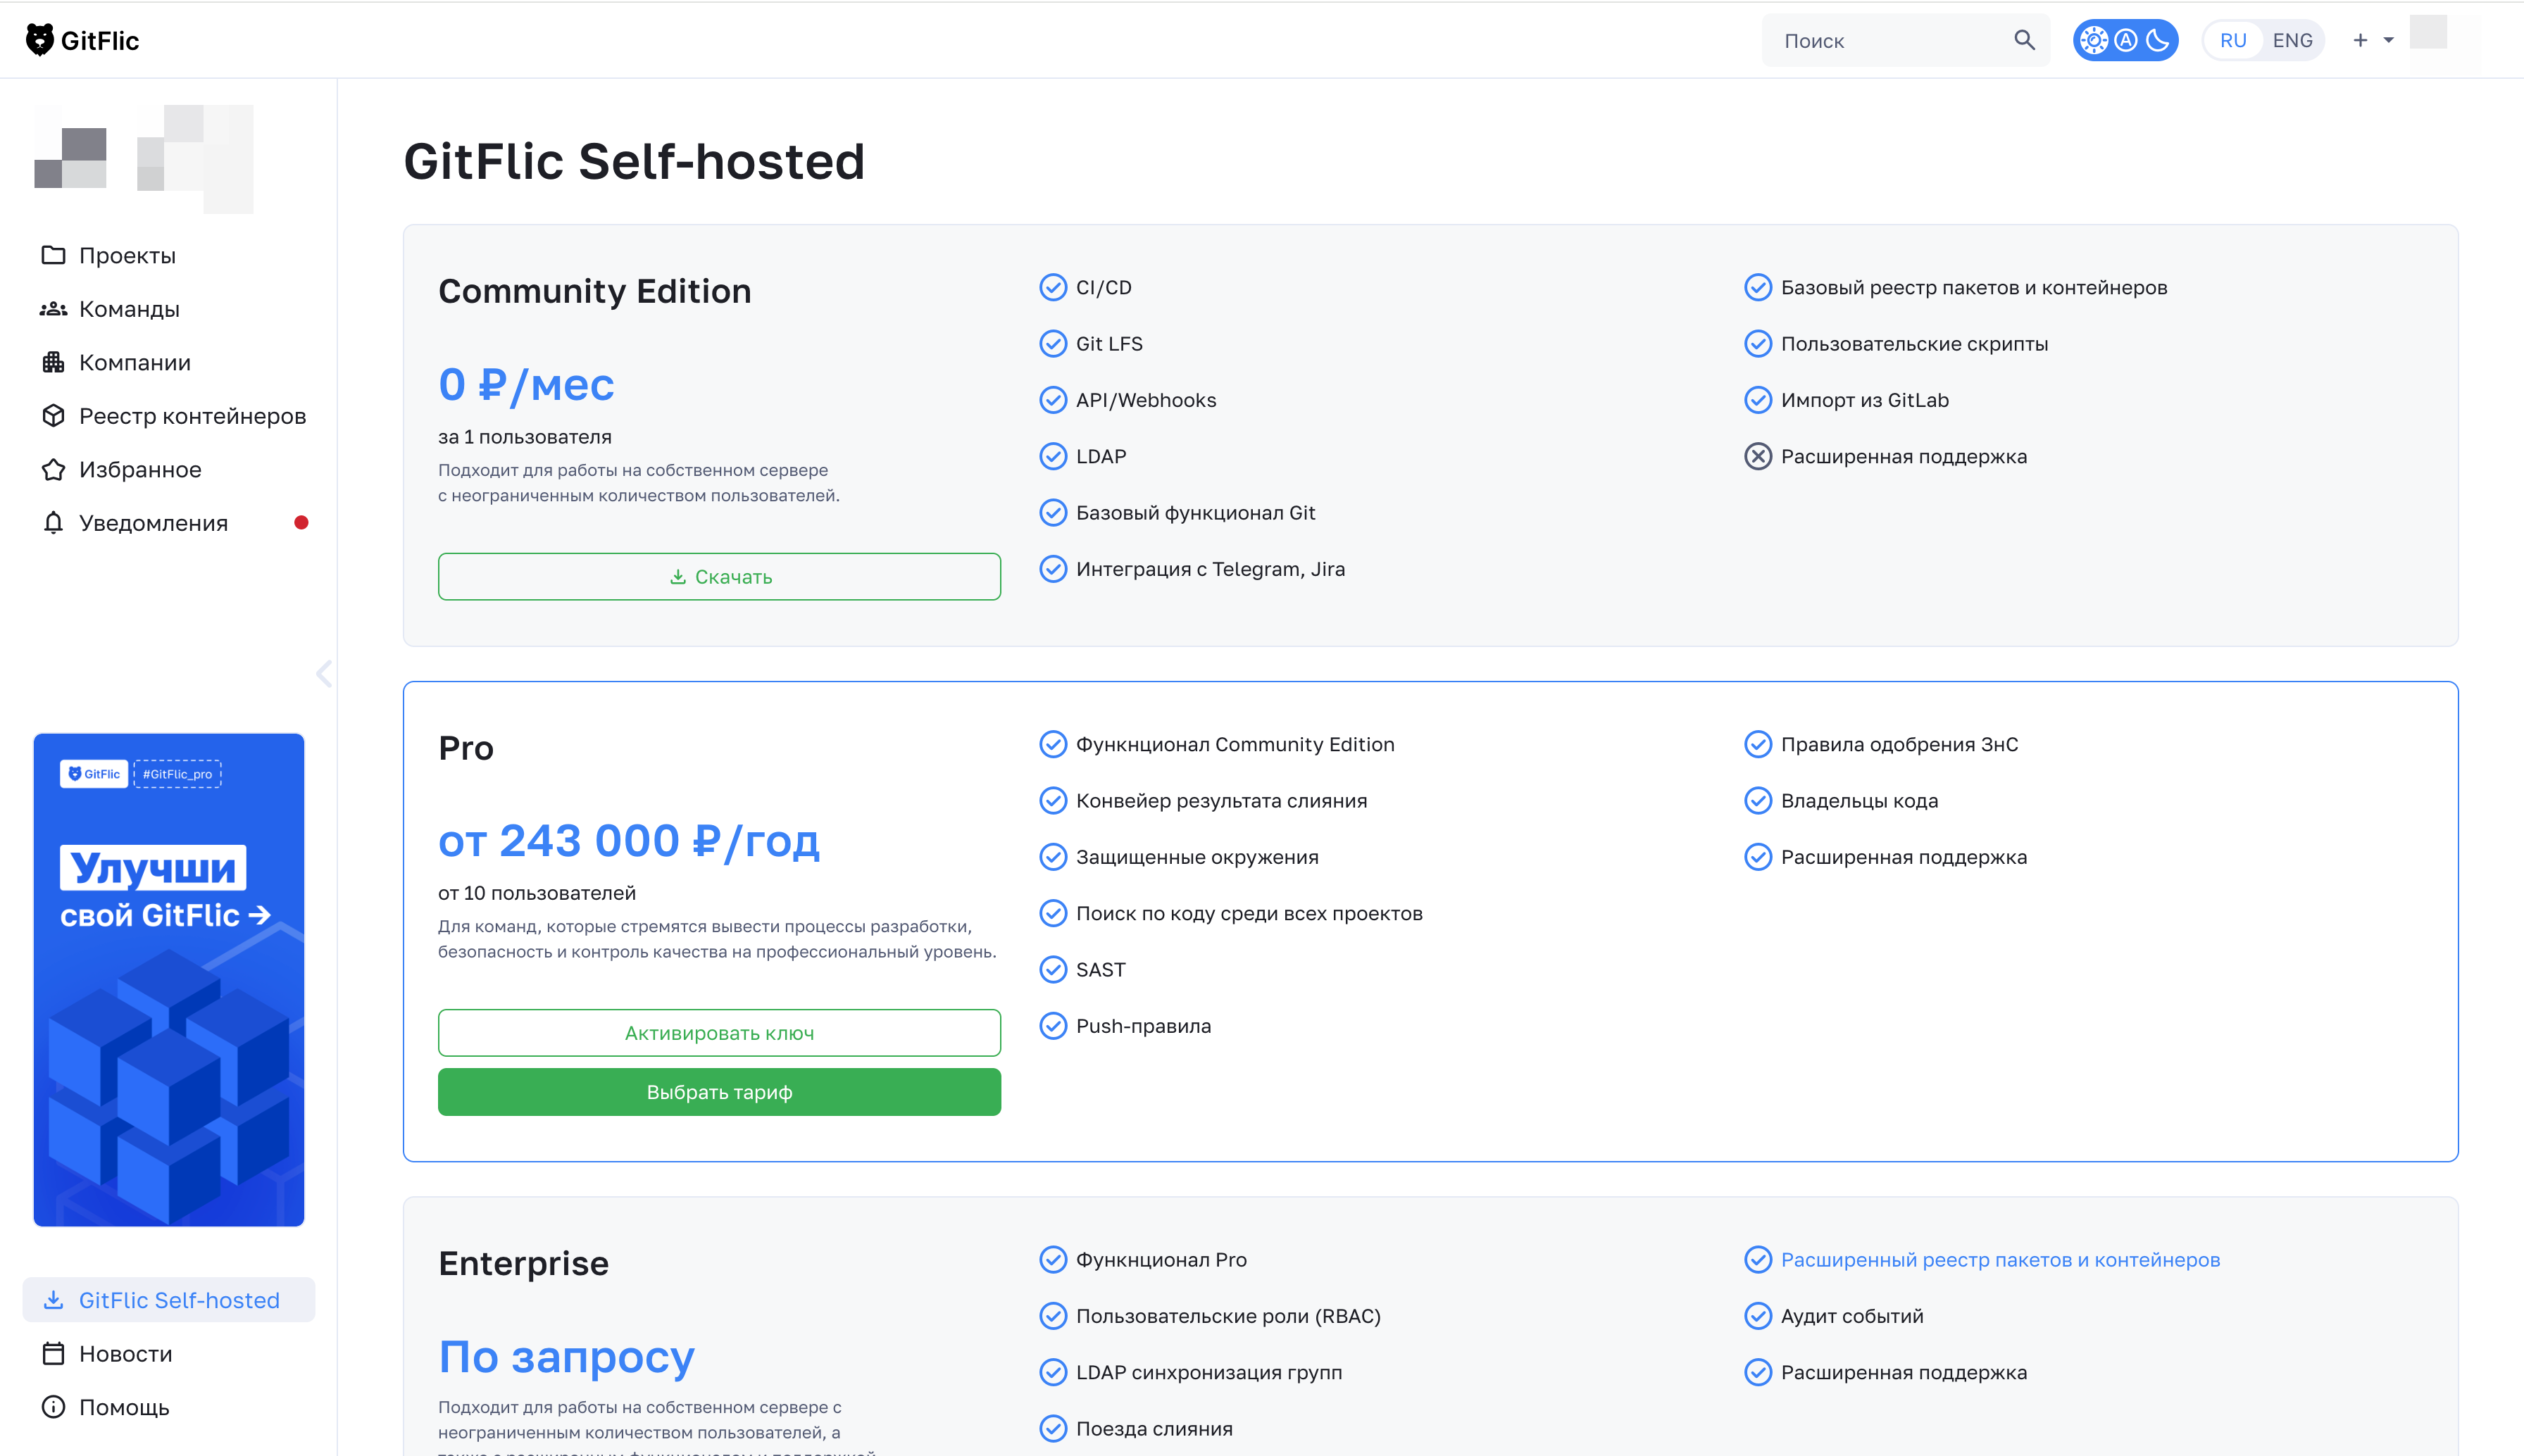The height and width of the screenshot is (1456, 2524).
Task: Click the Enterprise plan heading
Action: [523, 1264]
